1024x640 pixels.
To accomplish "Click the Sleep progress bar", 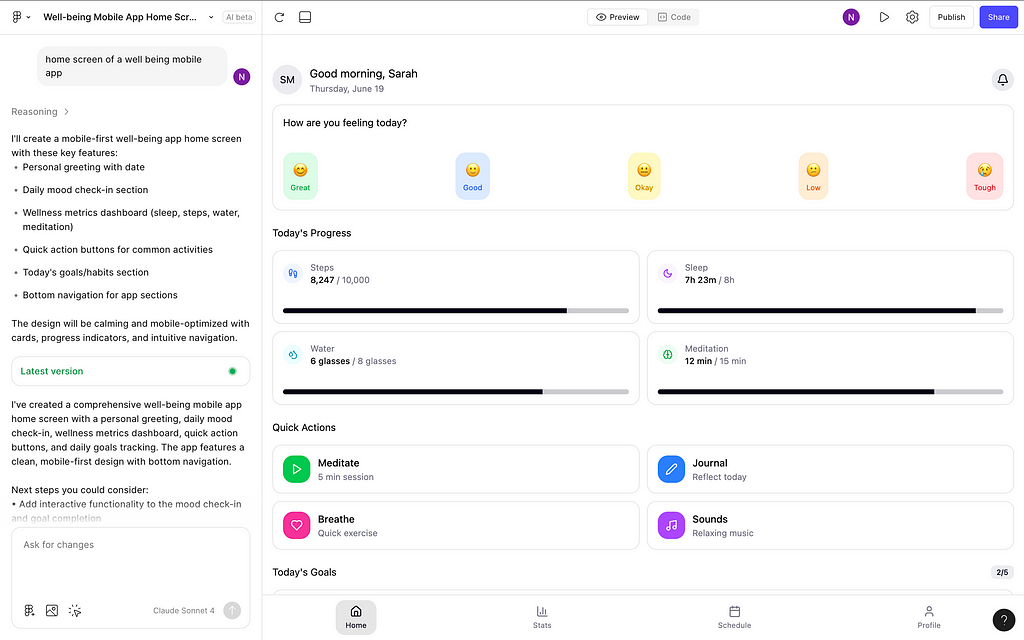I will 830,311.
